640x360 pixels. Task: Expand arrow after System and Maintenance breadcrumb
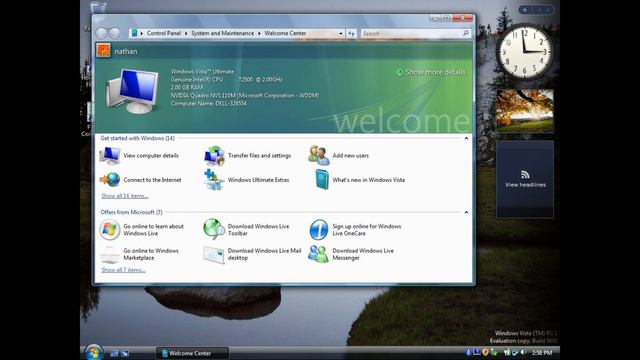(259, 33)
